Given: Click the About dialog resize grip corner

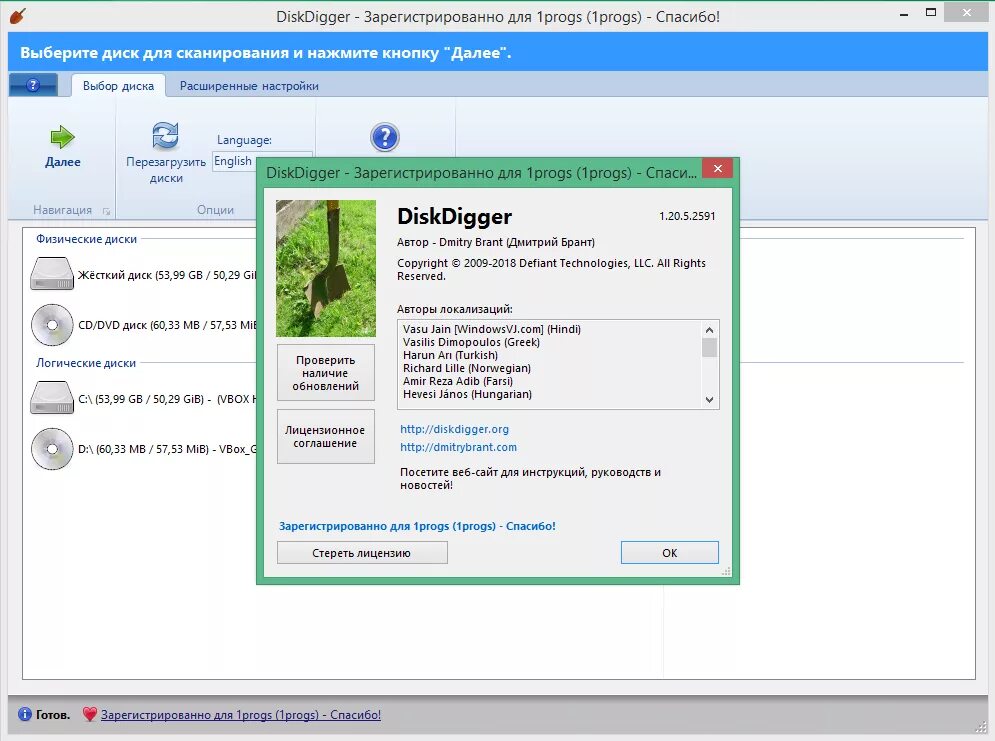Looking at the screenshot, I should pos(727,572).
